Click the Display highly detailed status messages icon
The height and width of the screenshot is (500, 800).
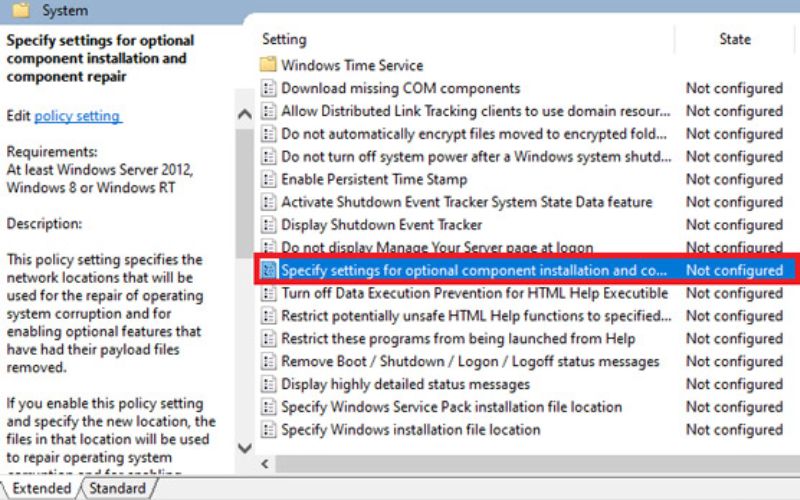[x=268, y=384]
